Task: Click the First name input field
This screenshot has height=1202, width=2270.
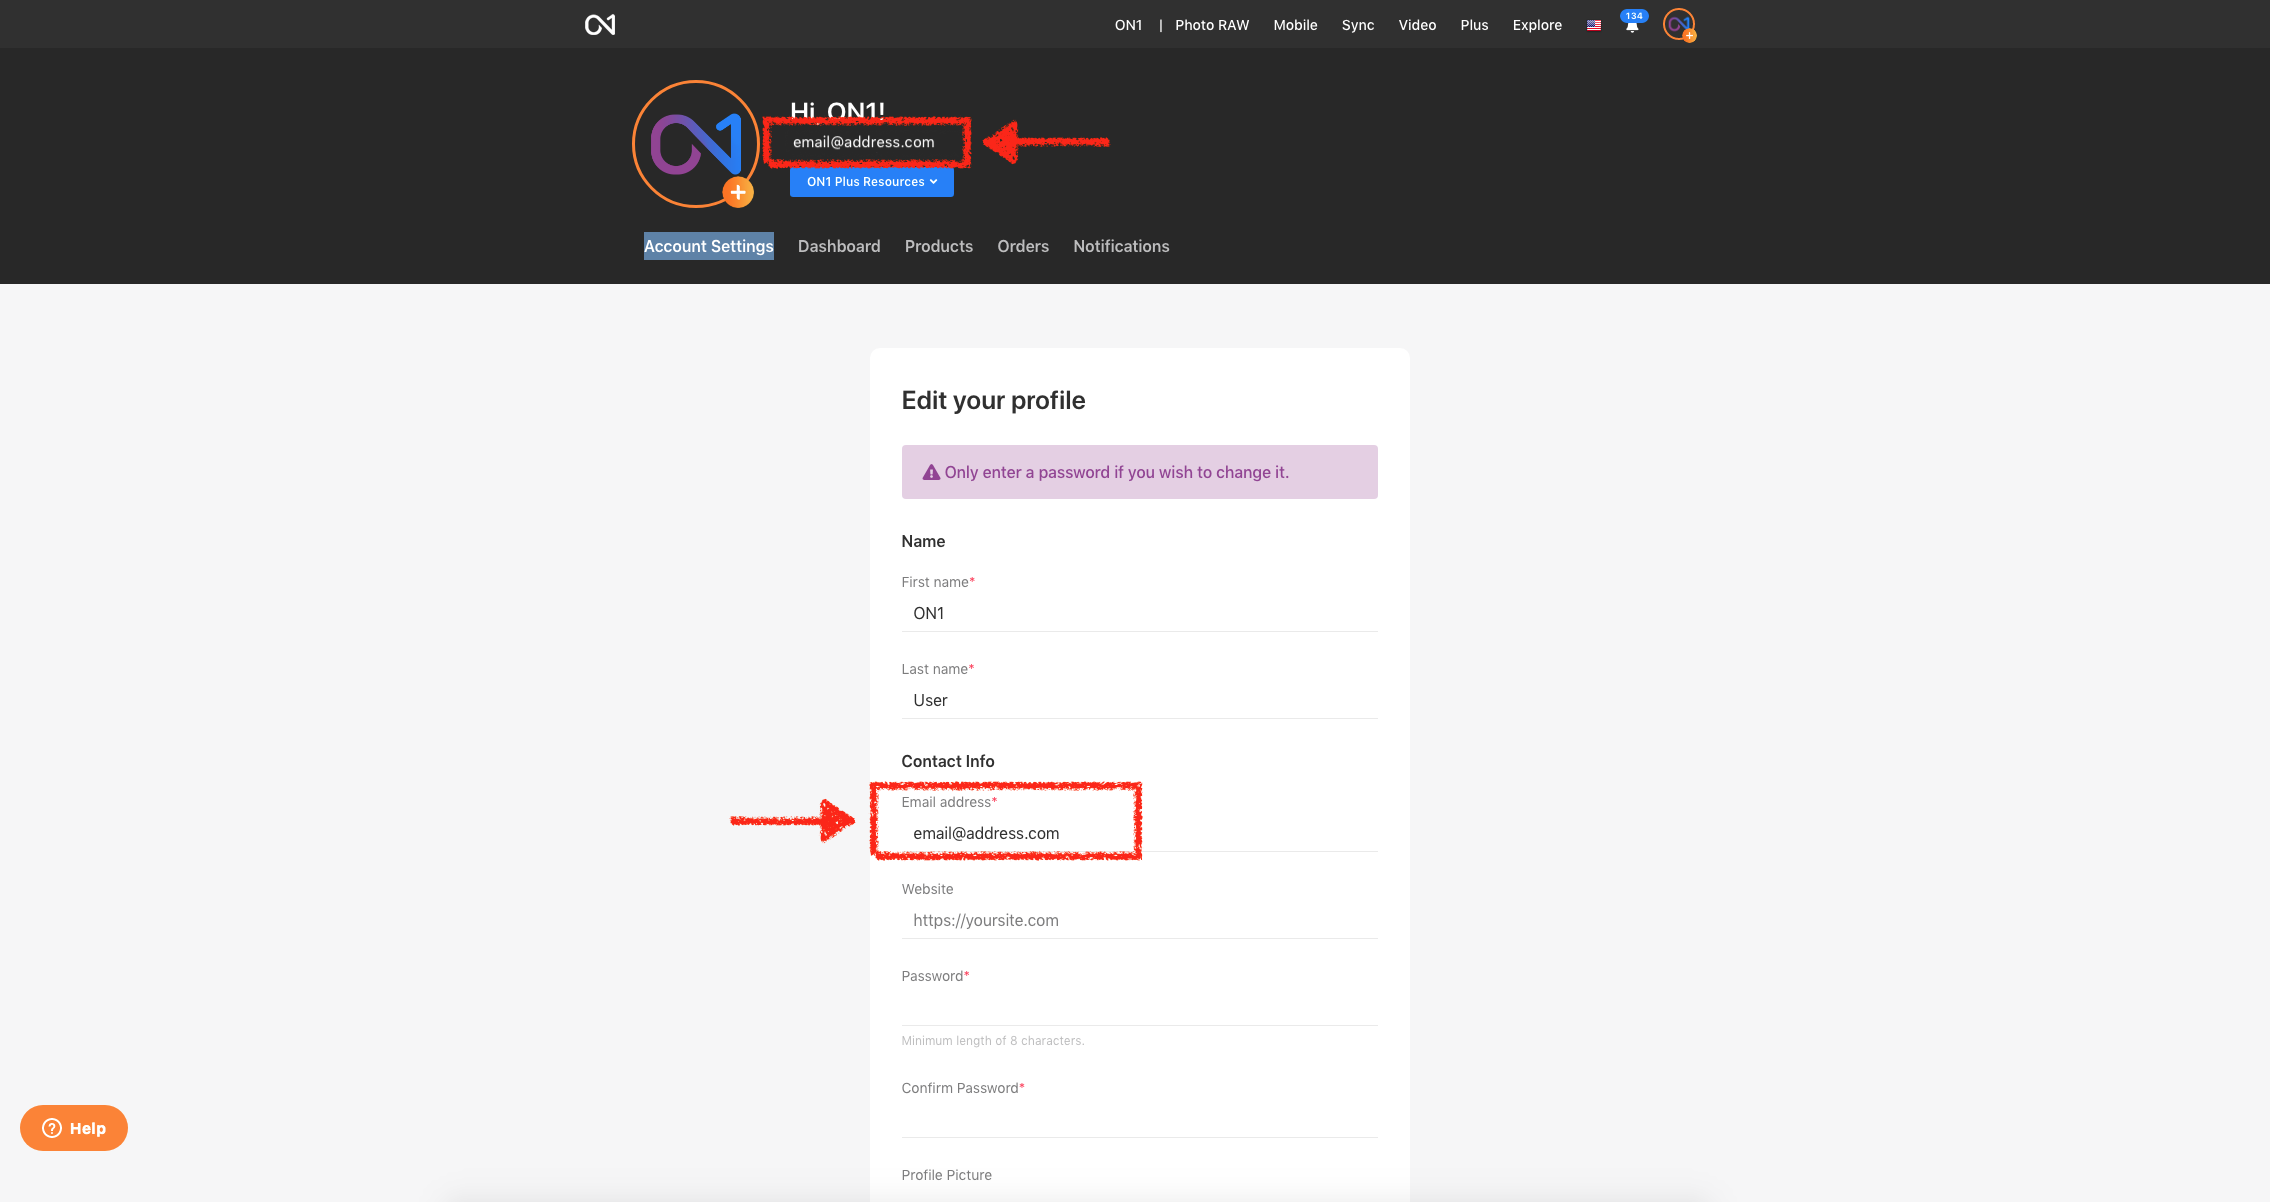Action: [1139, 614]
